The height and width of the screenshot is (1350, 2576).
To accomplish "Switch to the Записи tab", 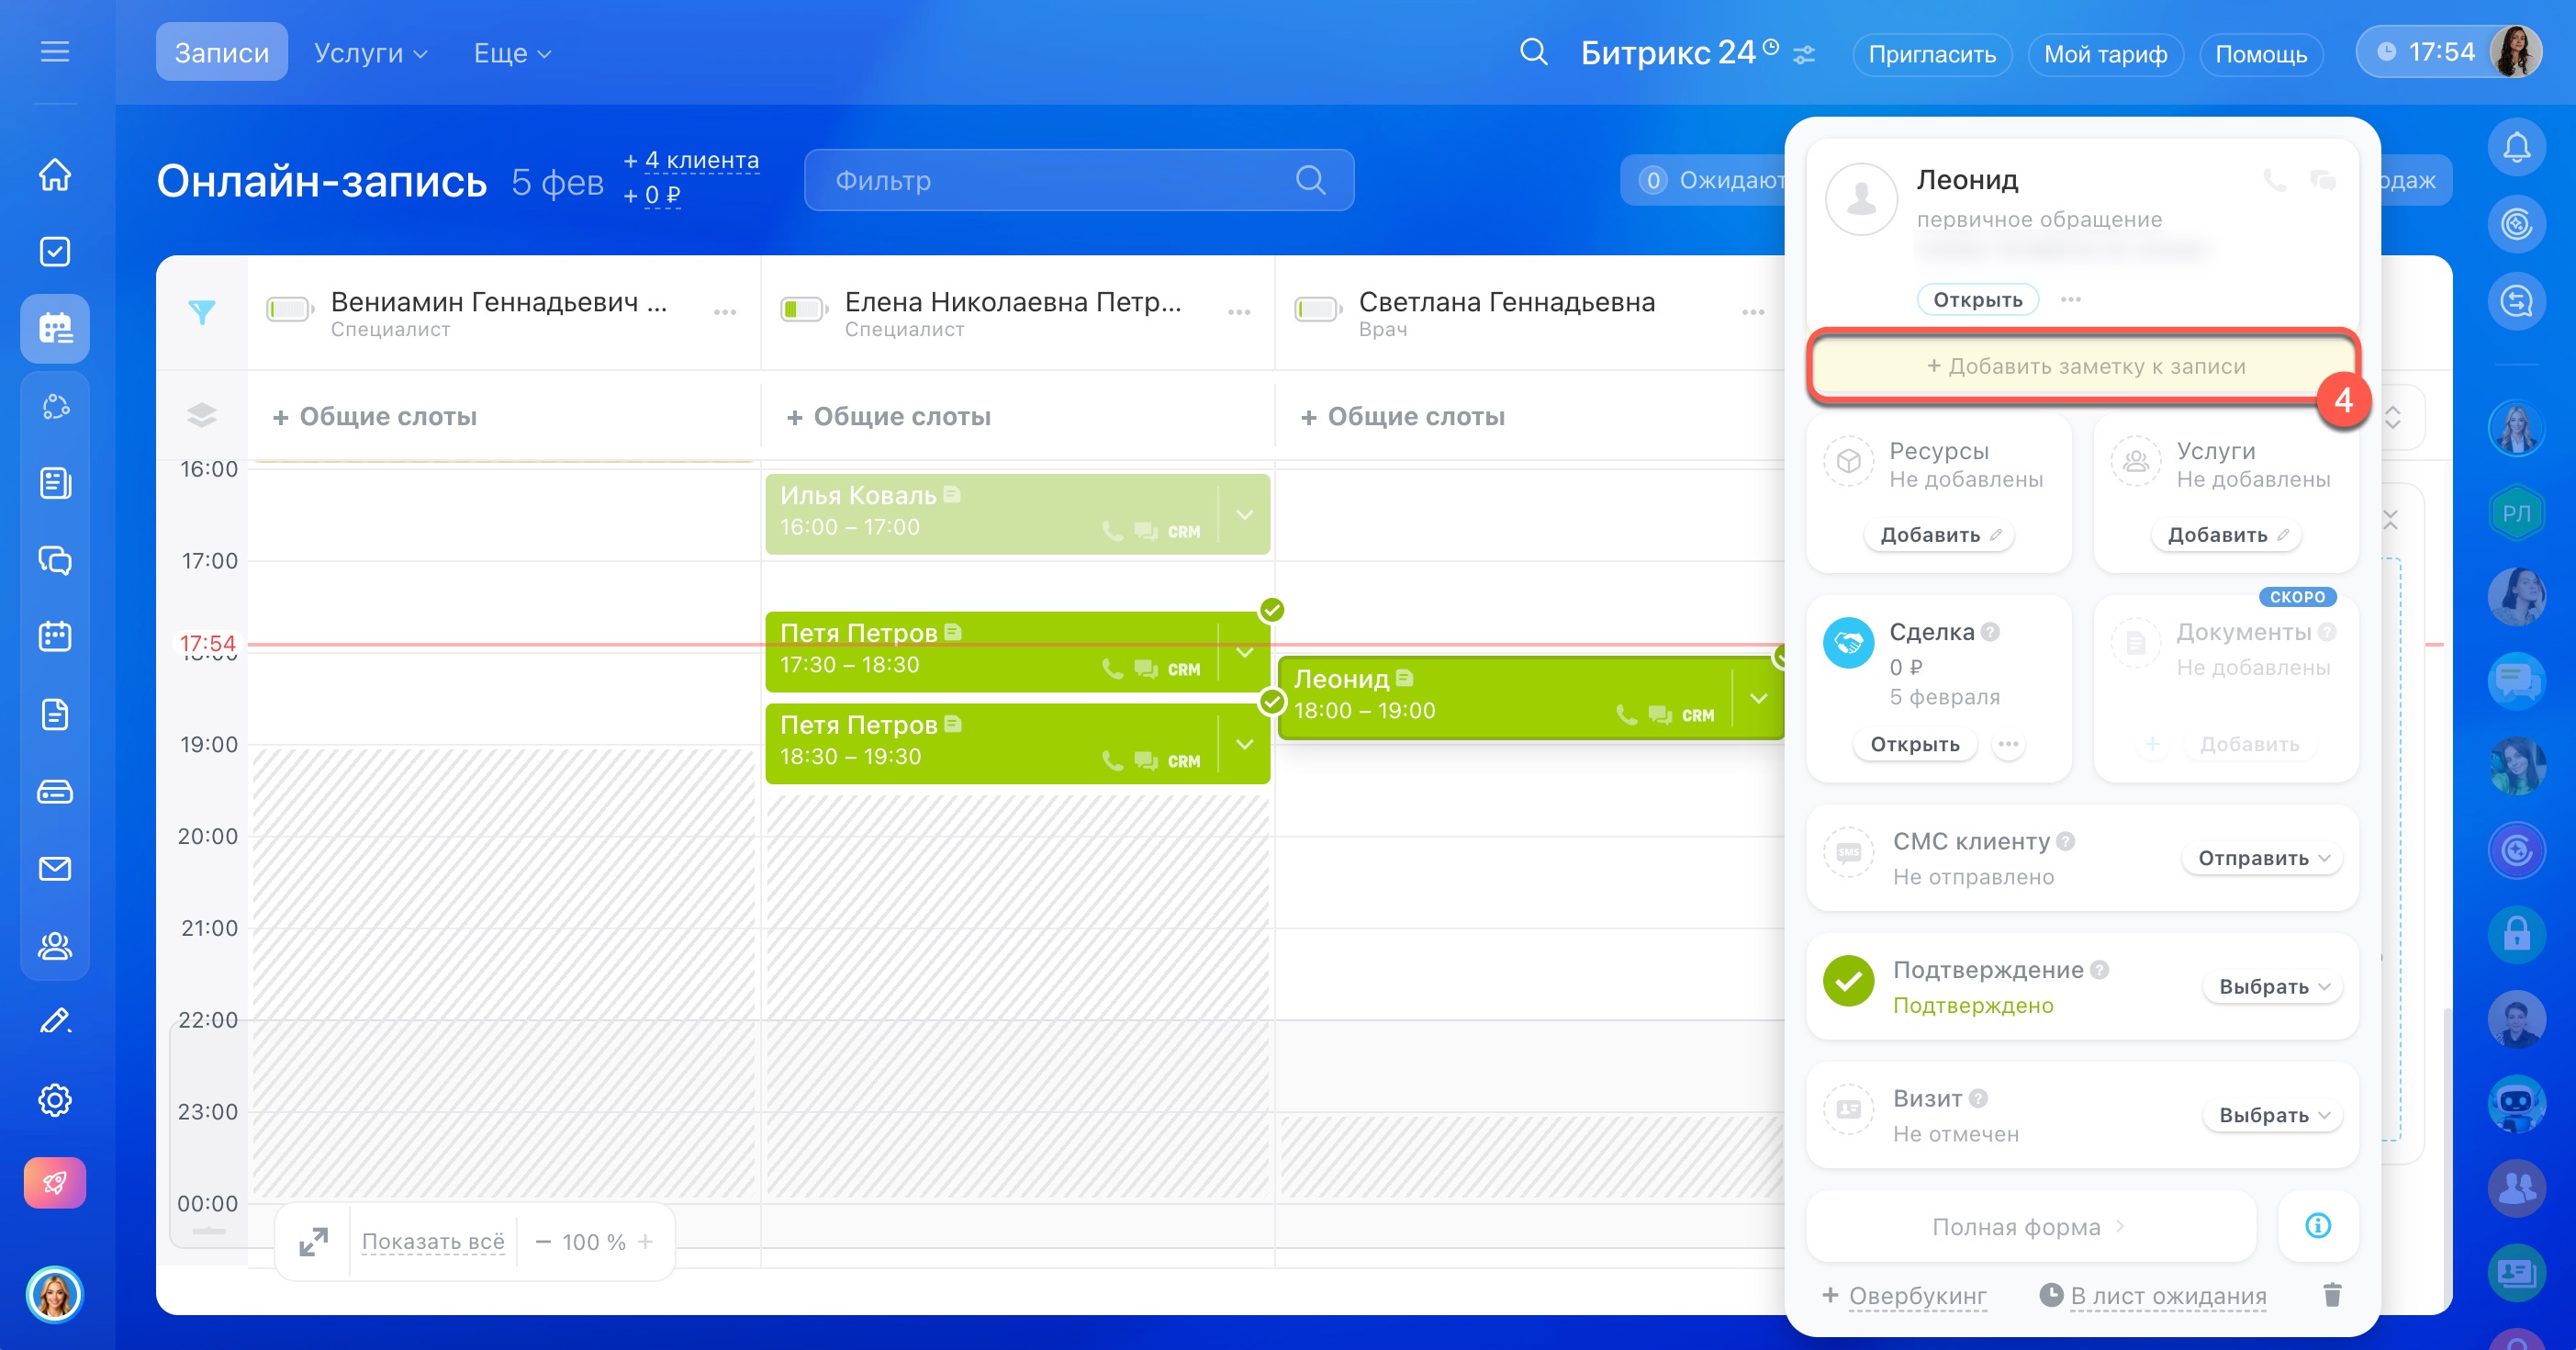I will tap(221, 53).
